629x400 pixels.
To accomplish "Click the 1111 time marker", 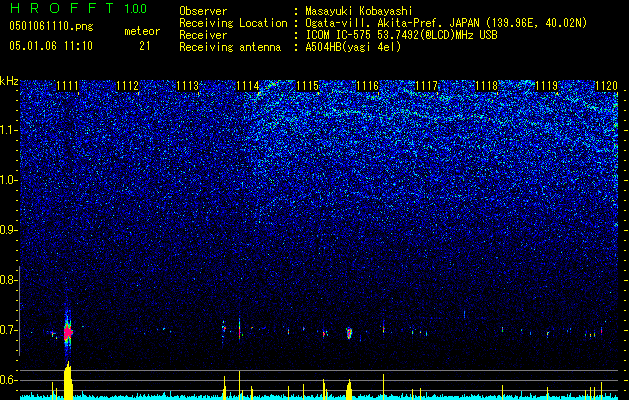I will pyautogui.click(x=67, y=86).
